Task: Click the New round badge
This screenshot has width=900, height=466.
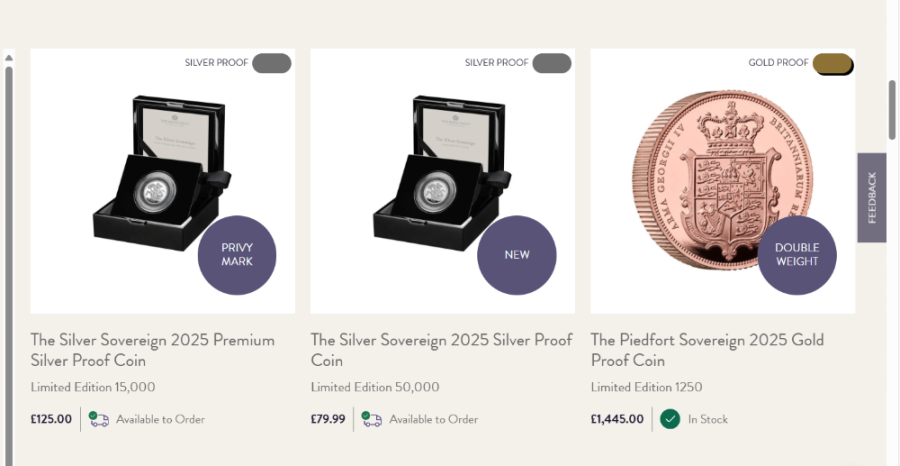Action: (517, 255)
